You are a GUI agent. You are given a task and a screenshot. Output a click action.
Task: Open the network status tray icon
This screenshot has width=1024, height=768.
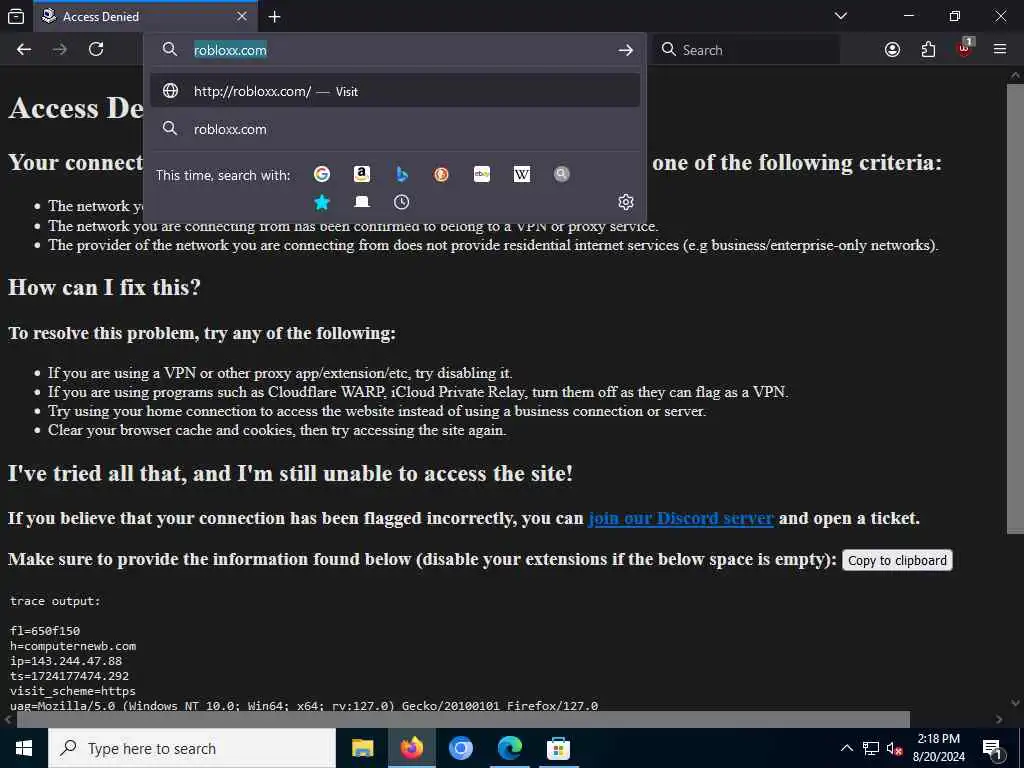(871, 748)
